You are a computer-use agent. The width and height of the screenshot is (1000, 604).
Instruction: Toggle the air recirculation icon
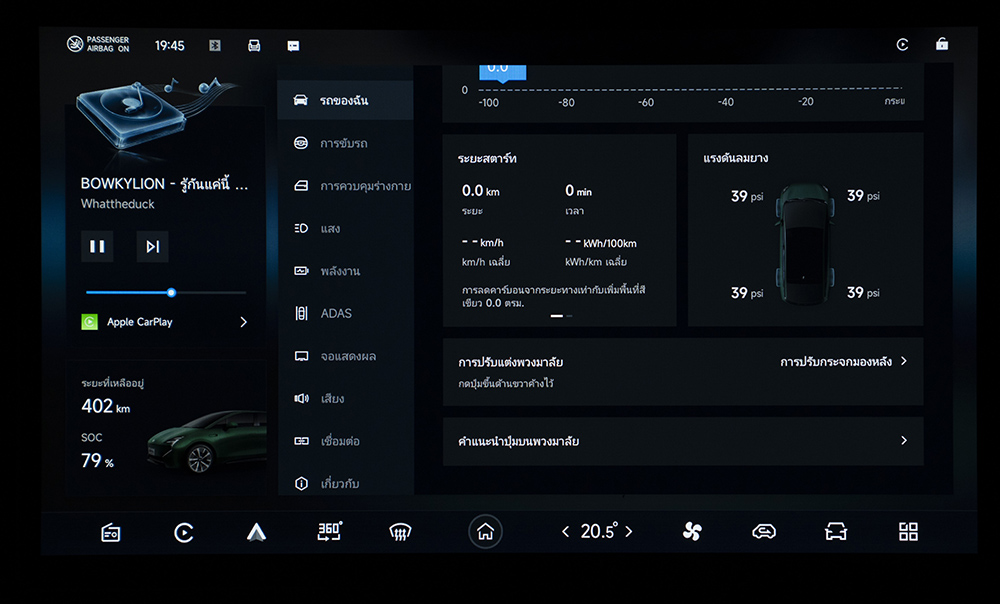tap(764, 531)
